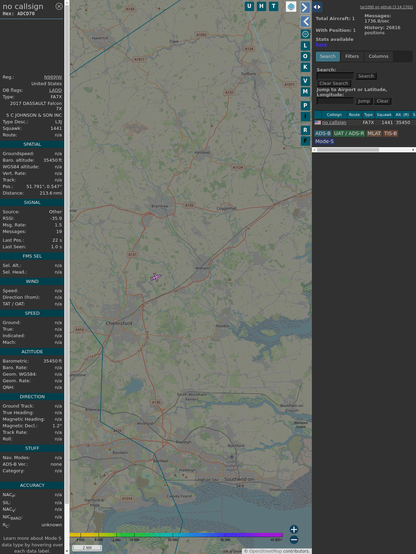Toggle the H map button
The height and width of the screenshot is (554, 416).
click(261, 6)
